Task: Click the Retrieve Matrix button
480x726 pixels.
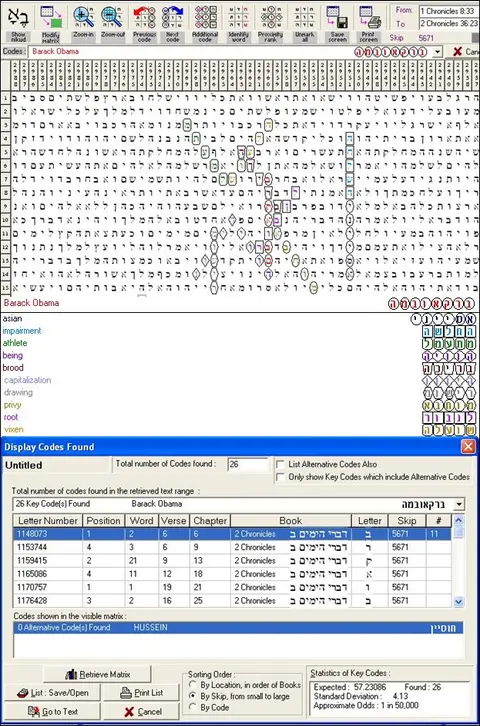Action: (97, 674)
